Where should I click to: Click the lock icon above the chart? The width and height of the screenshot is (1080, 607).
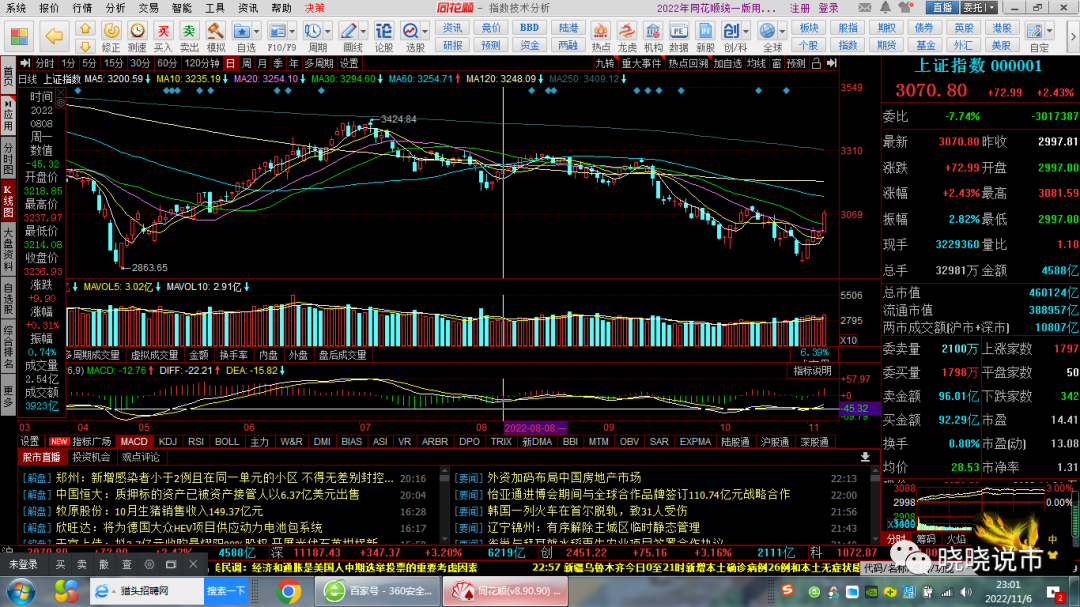(x=816, y=63)
